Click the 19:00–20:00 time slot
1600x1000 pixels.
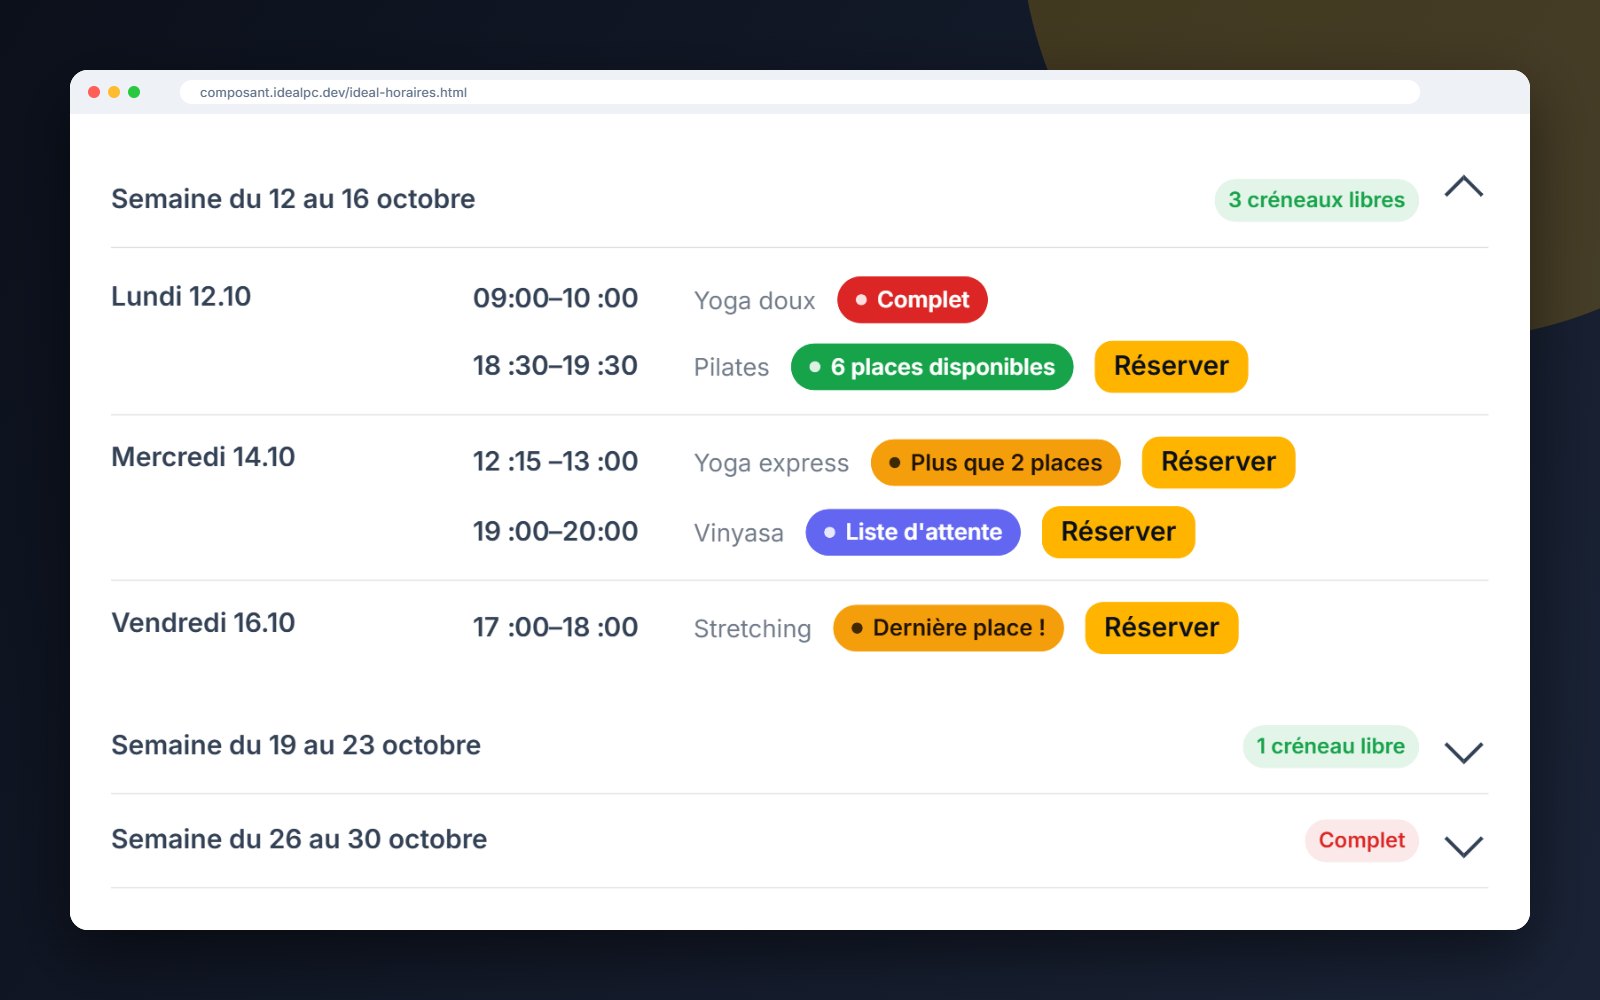tap(555, 531)
